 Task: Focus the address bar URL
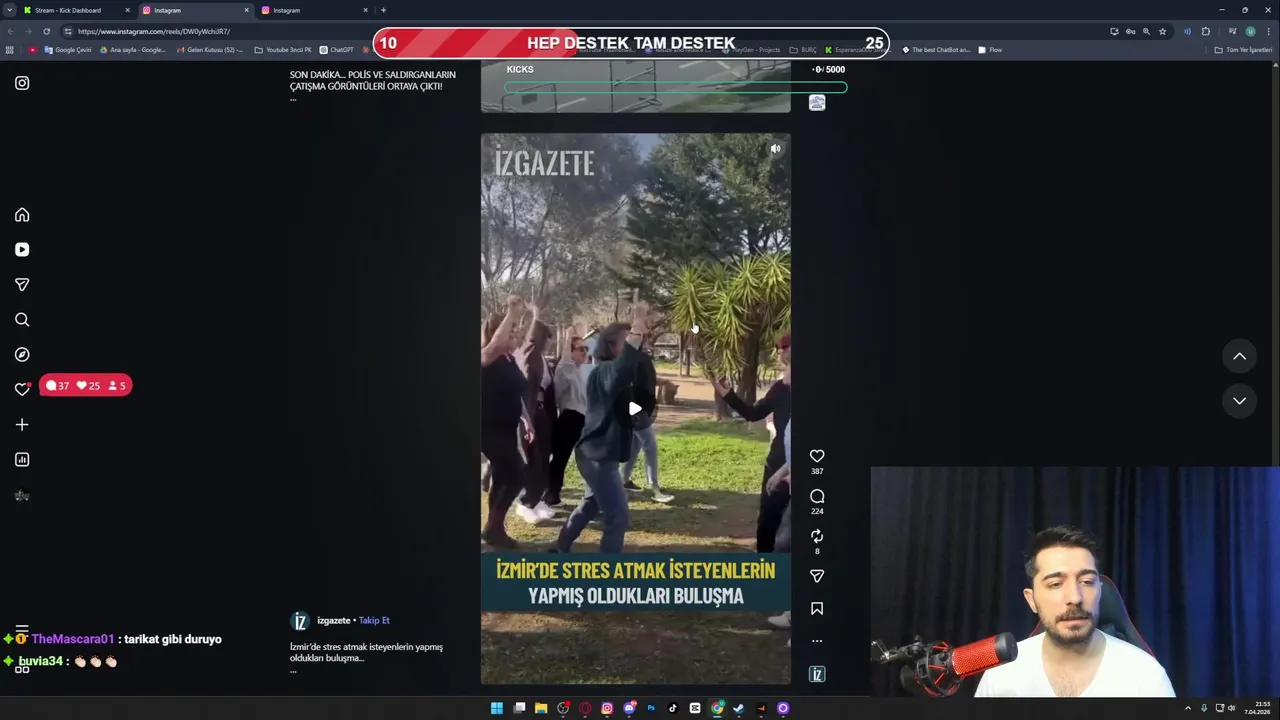coord(154,31)
